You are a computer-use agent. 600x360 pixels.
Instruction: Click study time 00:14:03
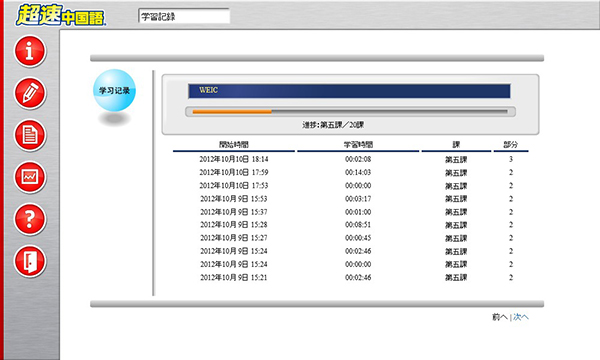(x=358, y=173)
